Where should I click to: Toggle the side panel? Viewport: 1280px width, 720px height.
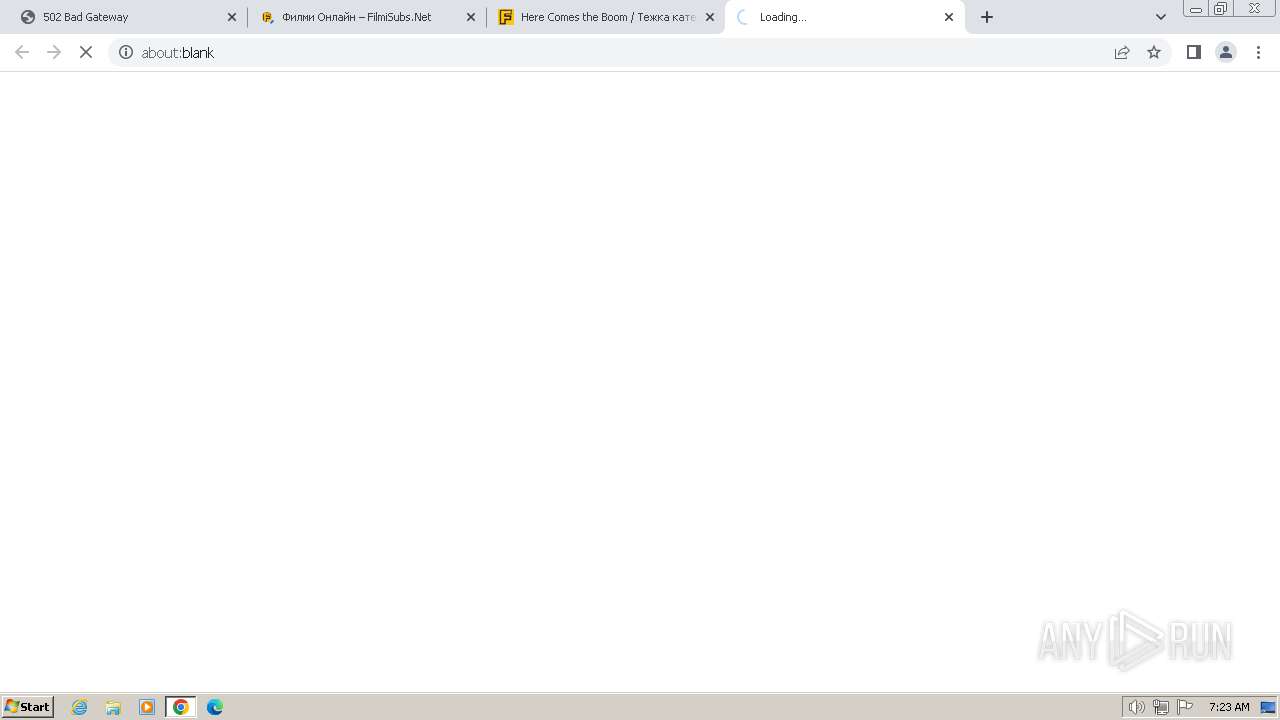pyautogui.click(x=1194, y=52)
